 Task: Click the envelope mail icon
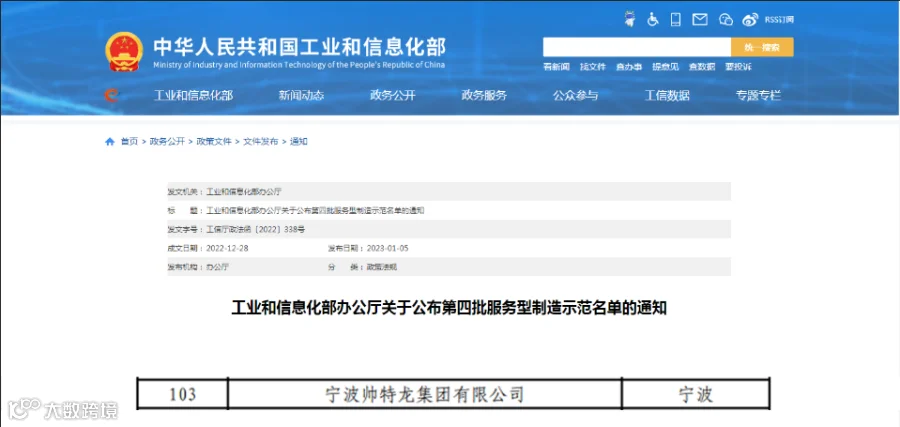click(x=700, y=20)
